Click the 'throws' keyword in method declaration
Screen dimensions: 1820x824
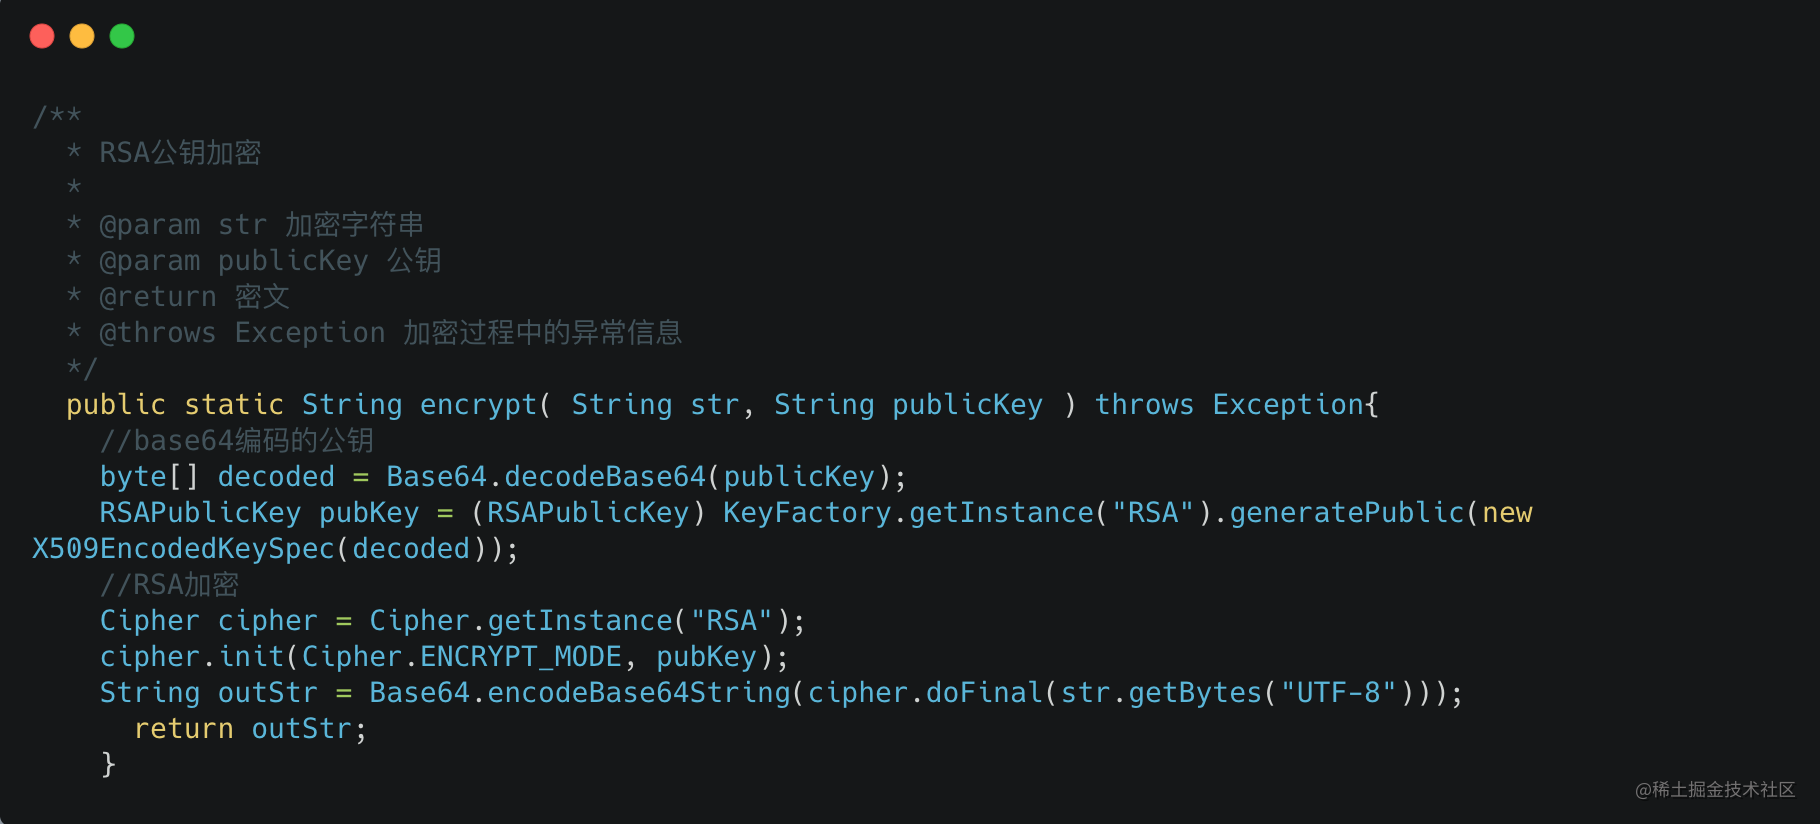coord(1144,405)
